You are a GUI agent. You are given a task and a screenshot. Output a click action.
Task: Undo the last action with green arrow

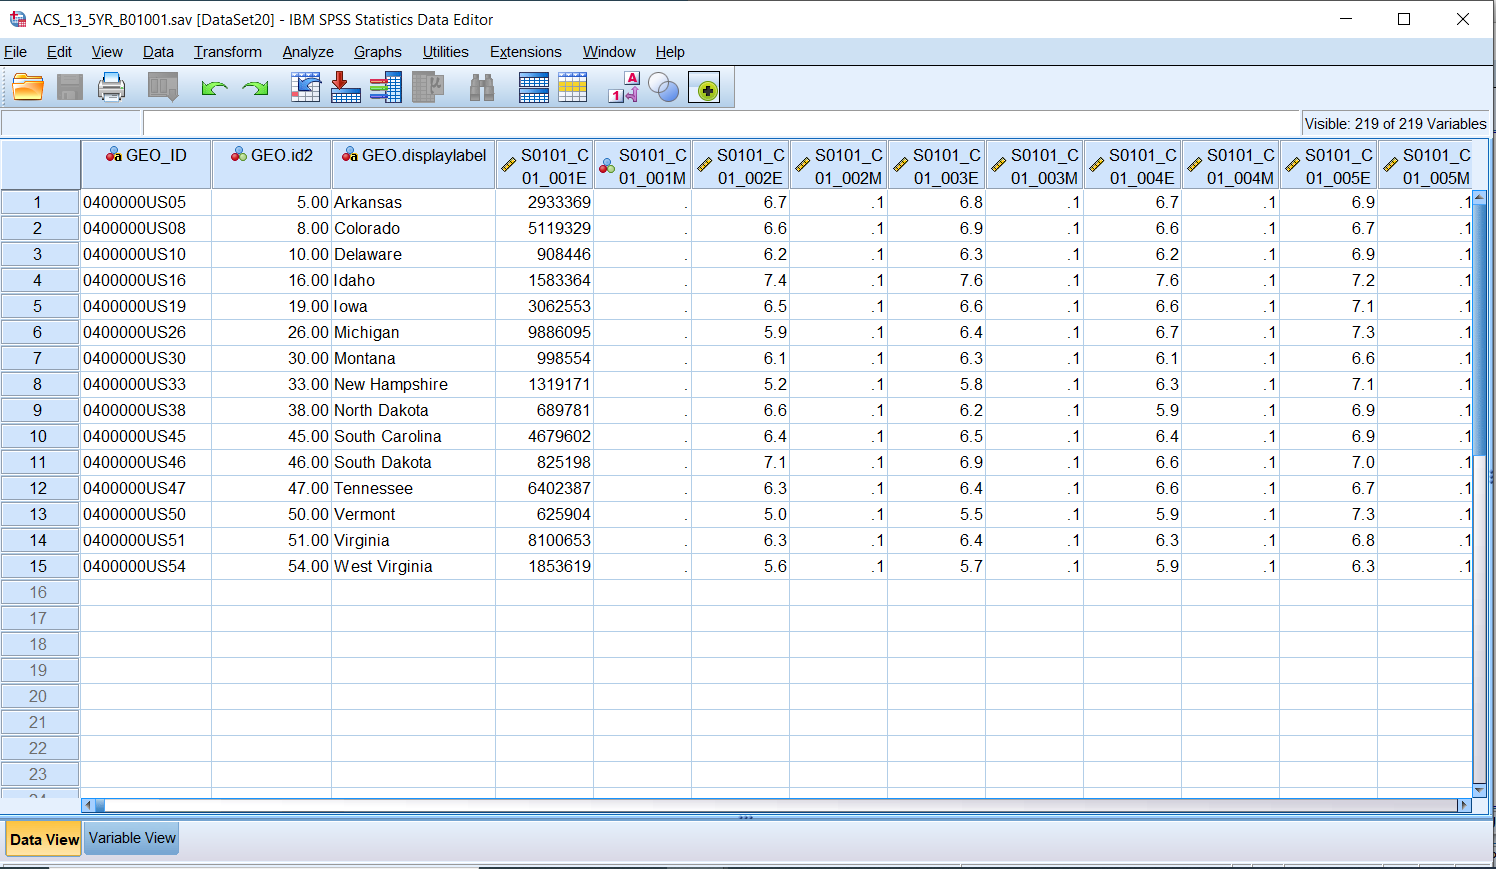click(214, 88)
